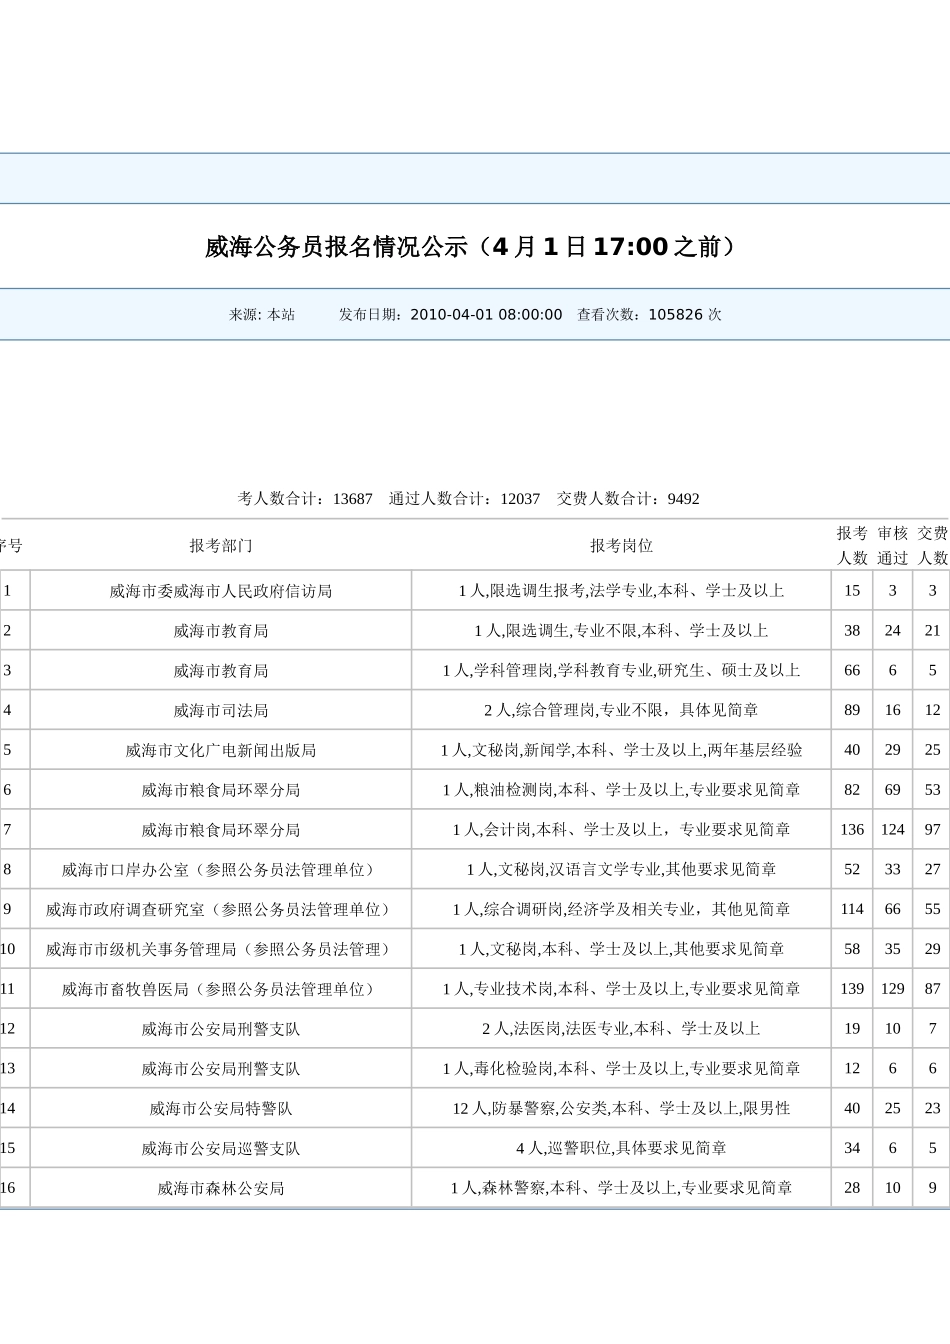Click paid count 55 in row 9

[x=933, y=909]
